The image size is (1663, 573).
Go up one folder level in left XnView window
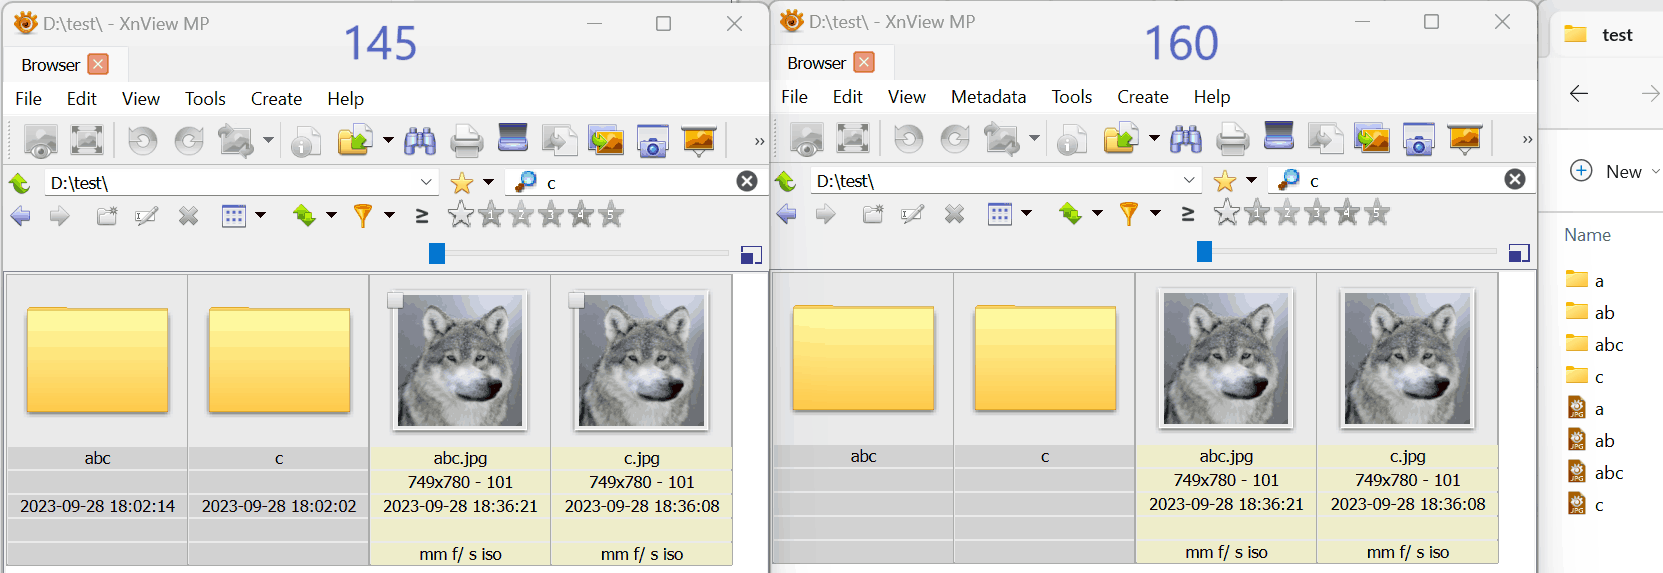(x=20, y=183)
